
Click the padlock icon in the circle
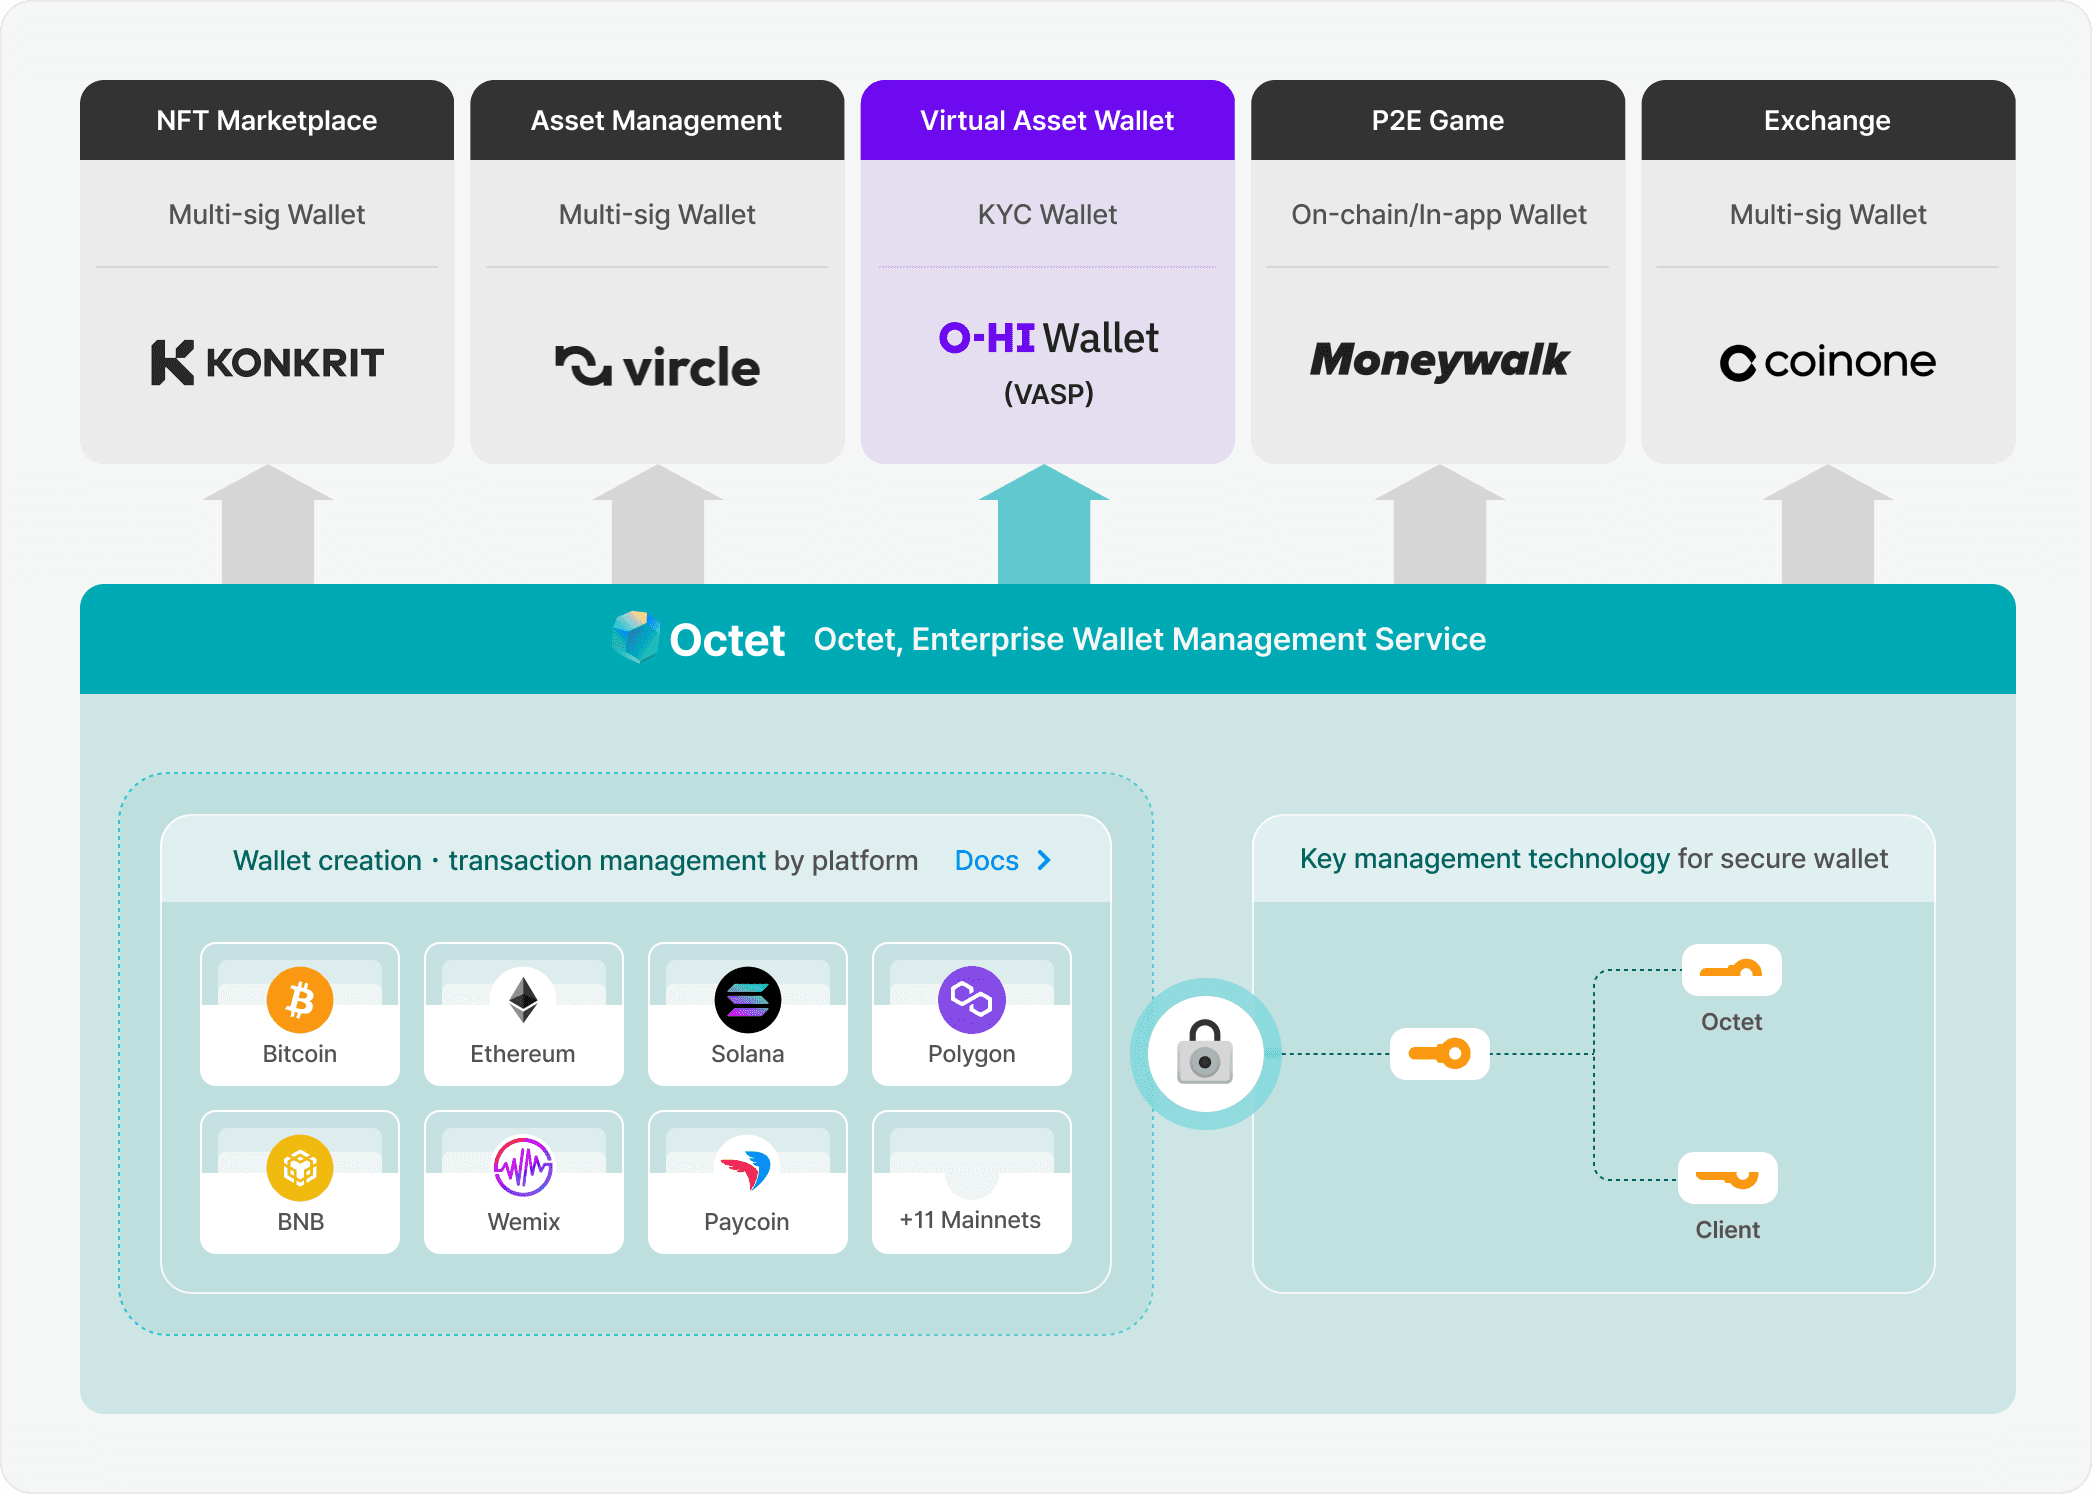tap(1205, 1053)
